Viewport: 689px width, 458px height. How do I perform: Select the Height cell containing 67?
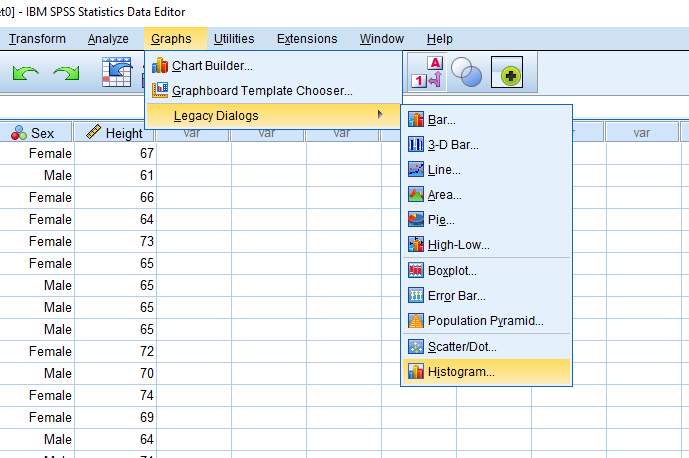coord(116,153)
